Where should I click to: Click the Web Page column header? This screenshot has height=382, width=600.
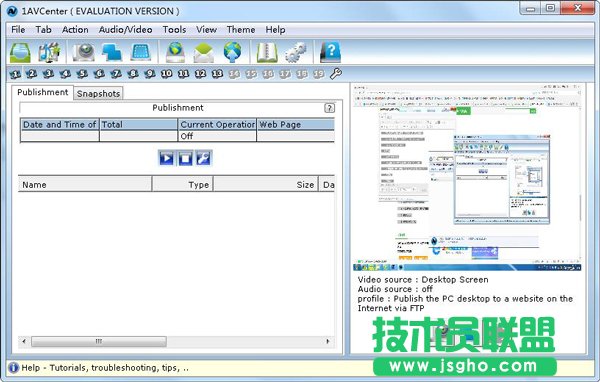pos(295,124)
